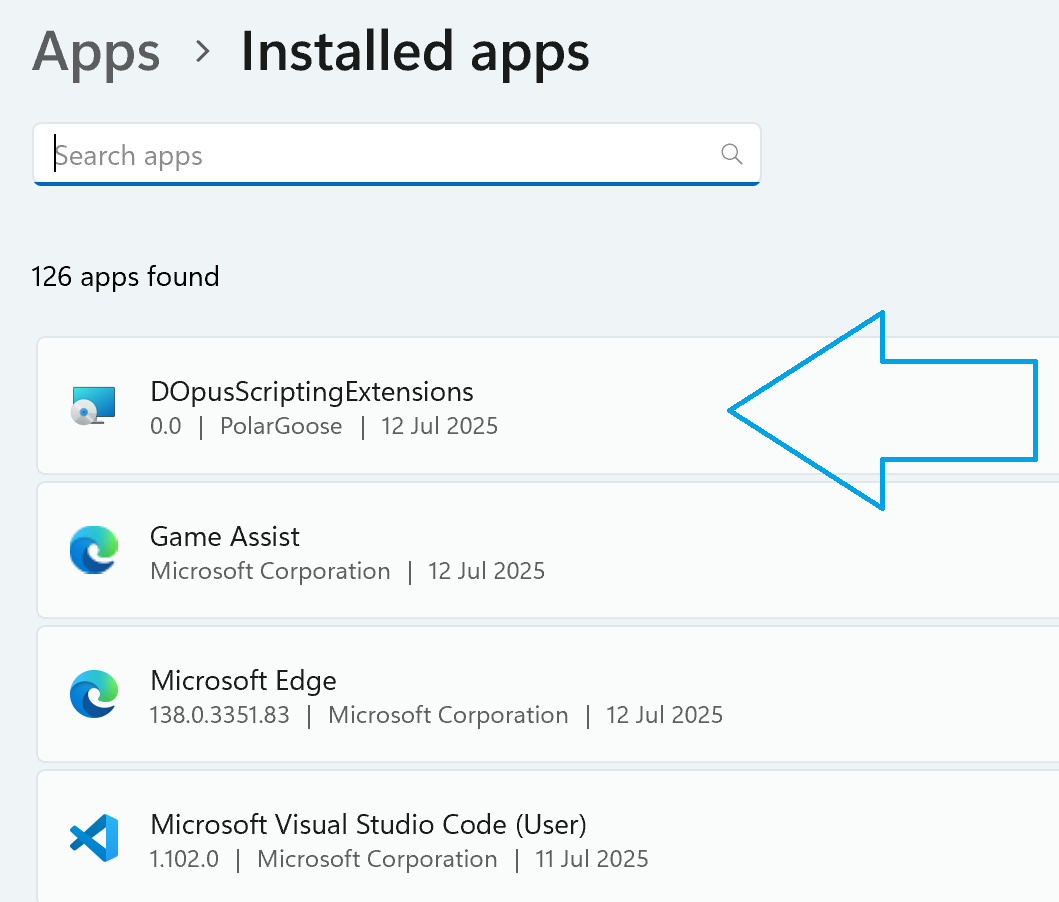1059x902 pixels.
Task: Select Microsoft Visual Studio Code (User) entry
Action: point(368,824)
